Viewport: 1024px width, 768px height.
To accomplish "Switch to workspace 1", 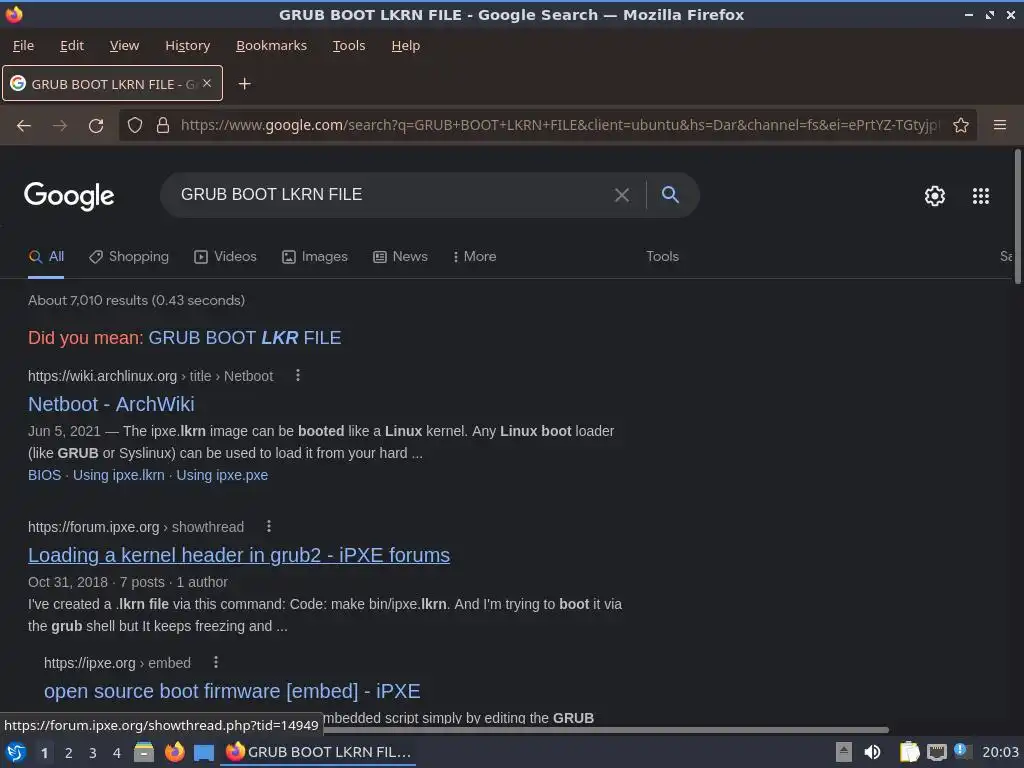I will pos(44,753).
